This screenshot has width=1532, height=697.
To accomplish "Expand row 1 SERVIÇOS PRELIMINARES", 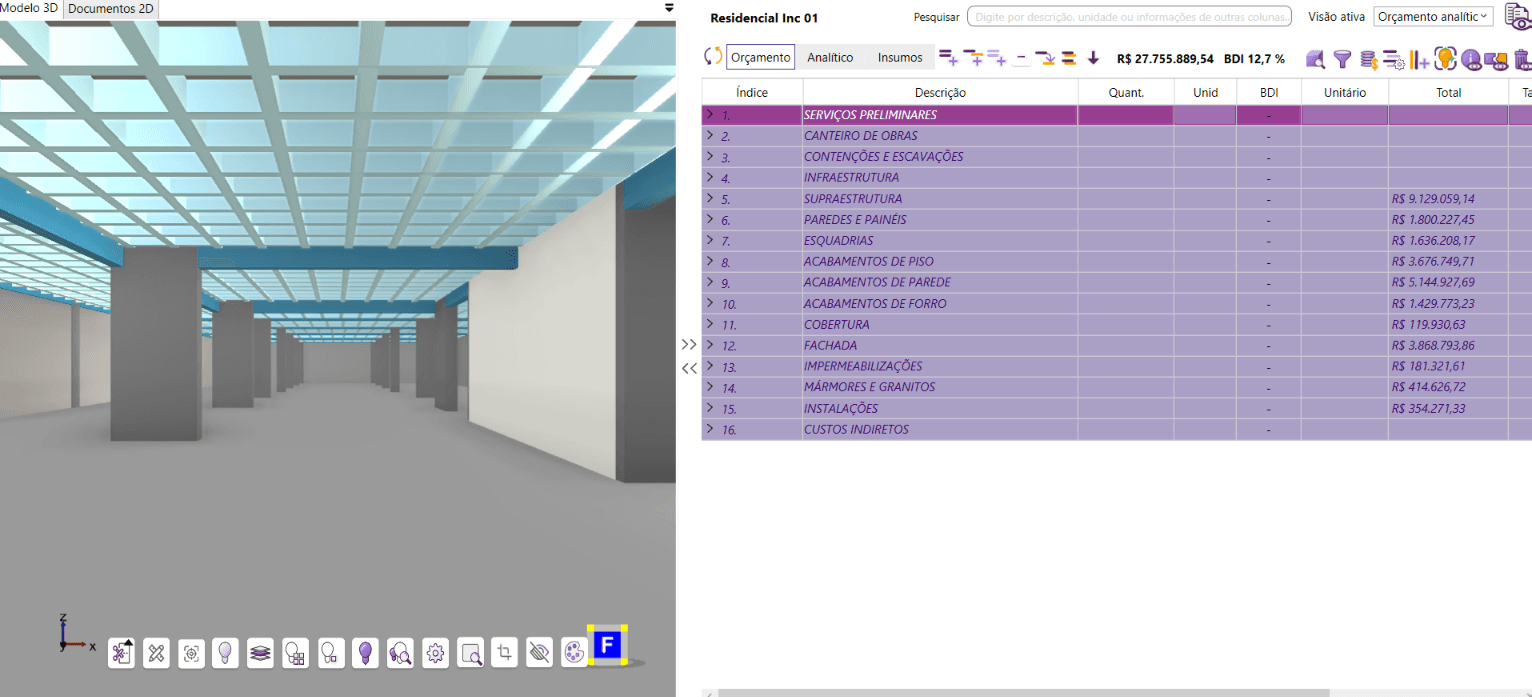I will pyautogui.click(x=710, y=114).
